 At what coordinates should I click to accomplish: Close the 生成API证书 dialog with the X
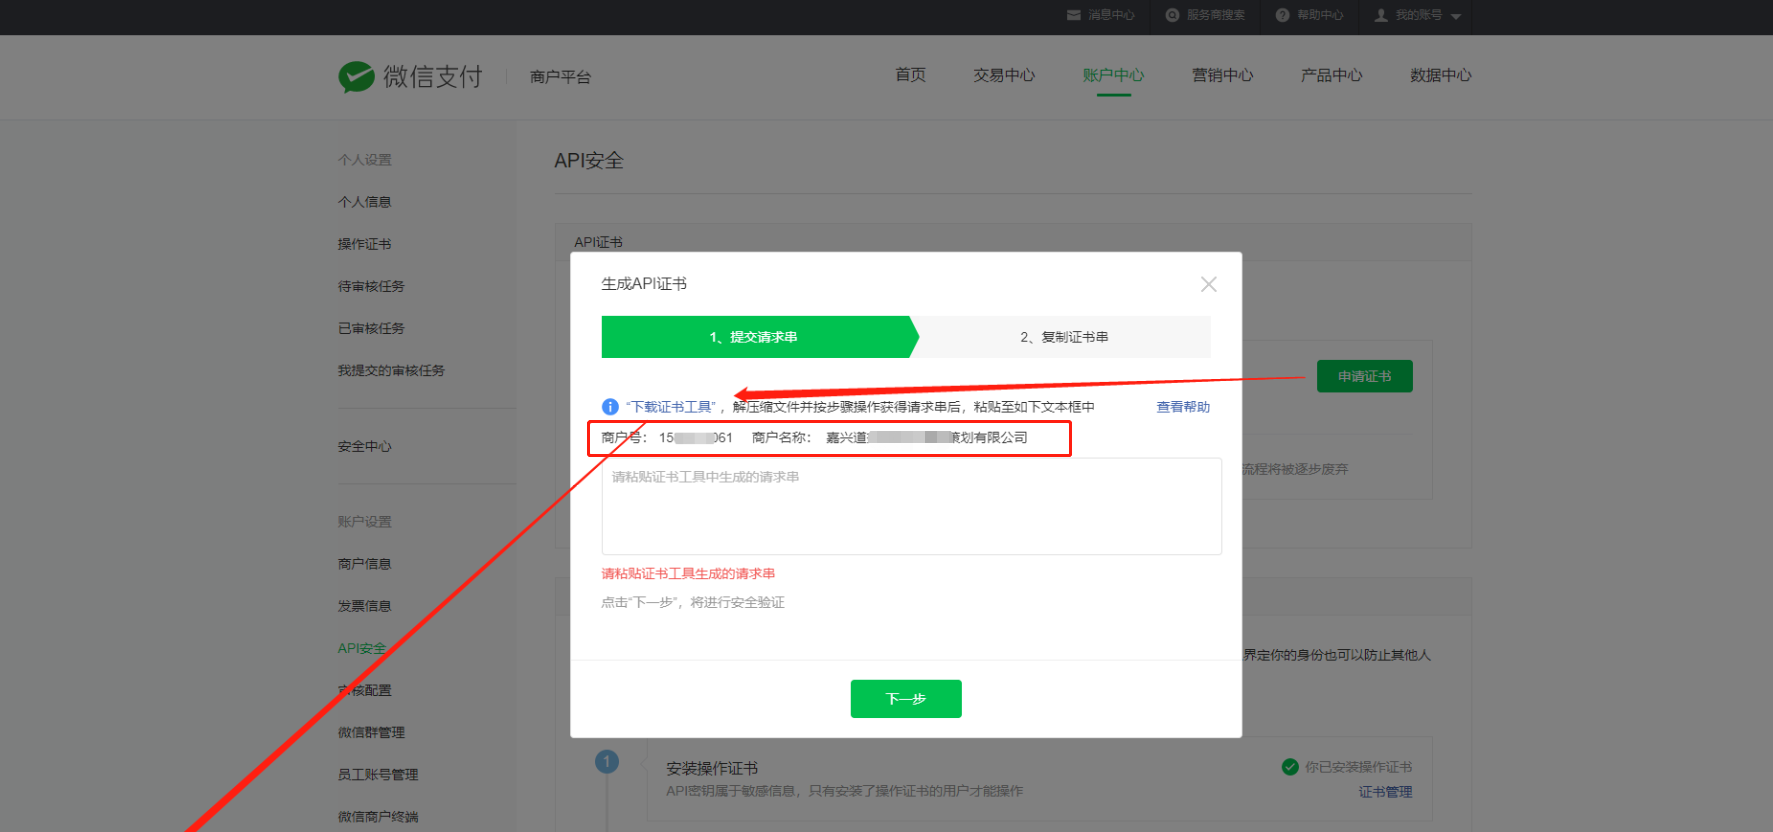click(1209, 284)
